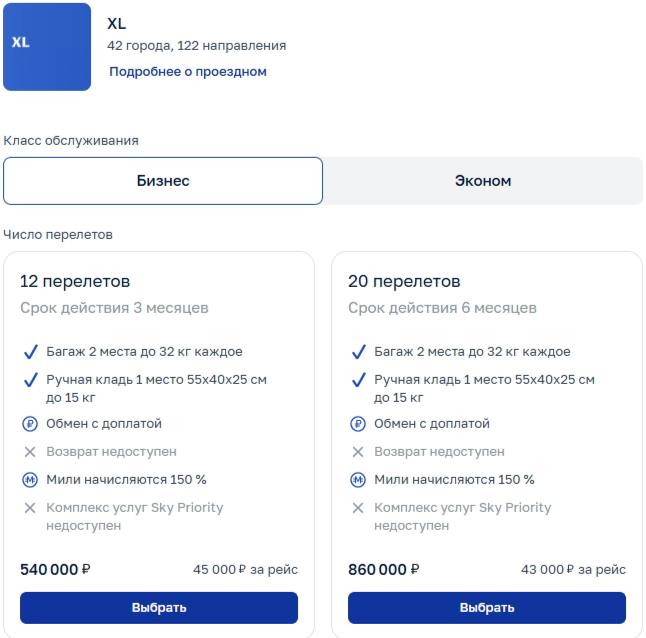This screenshot has width=646, height=638.
Task: Open the "Подробнее о проездном" link
Action: pos(188,72)
